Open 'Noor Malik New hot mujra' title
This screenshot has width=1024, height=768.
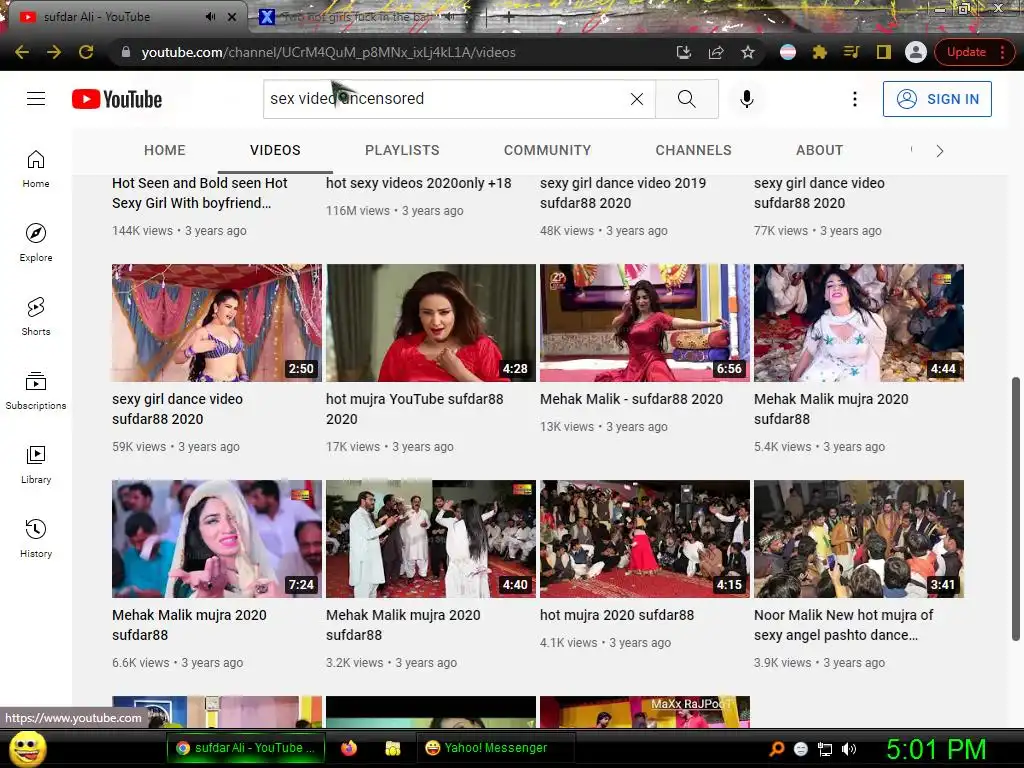(844, 625)
